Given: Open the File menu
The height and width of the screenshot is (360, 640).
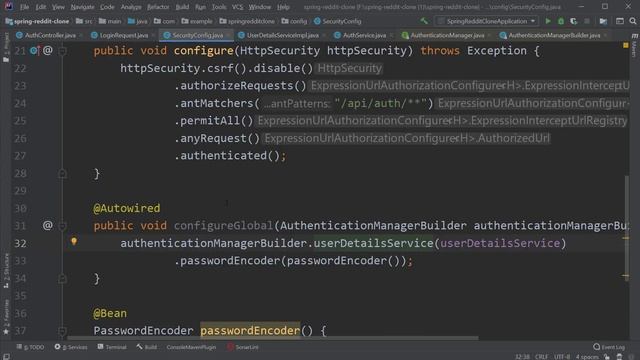Looking at the screenshot, I should tap(24, 7).
